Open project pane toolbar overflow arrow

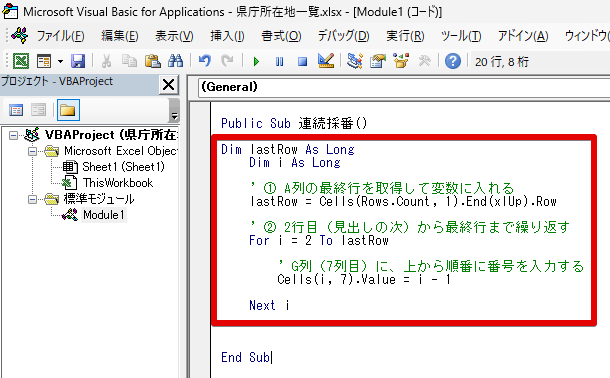[x=174, y=110]
